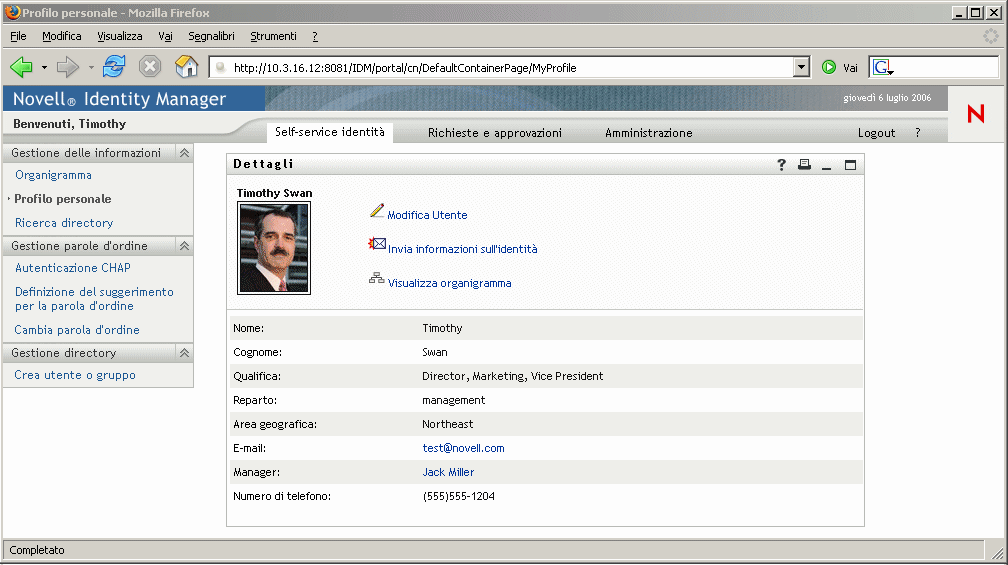Image resolution: width=1008 pixels, height=565 pixels.
Task: Open the Segnalibri menu
Action: coord(211,36)
